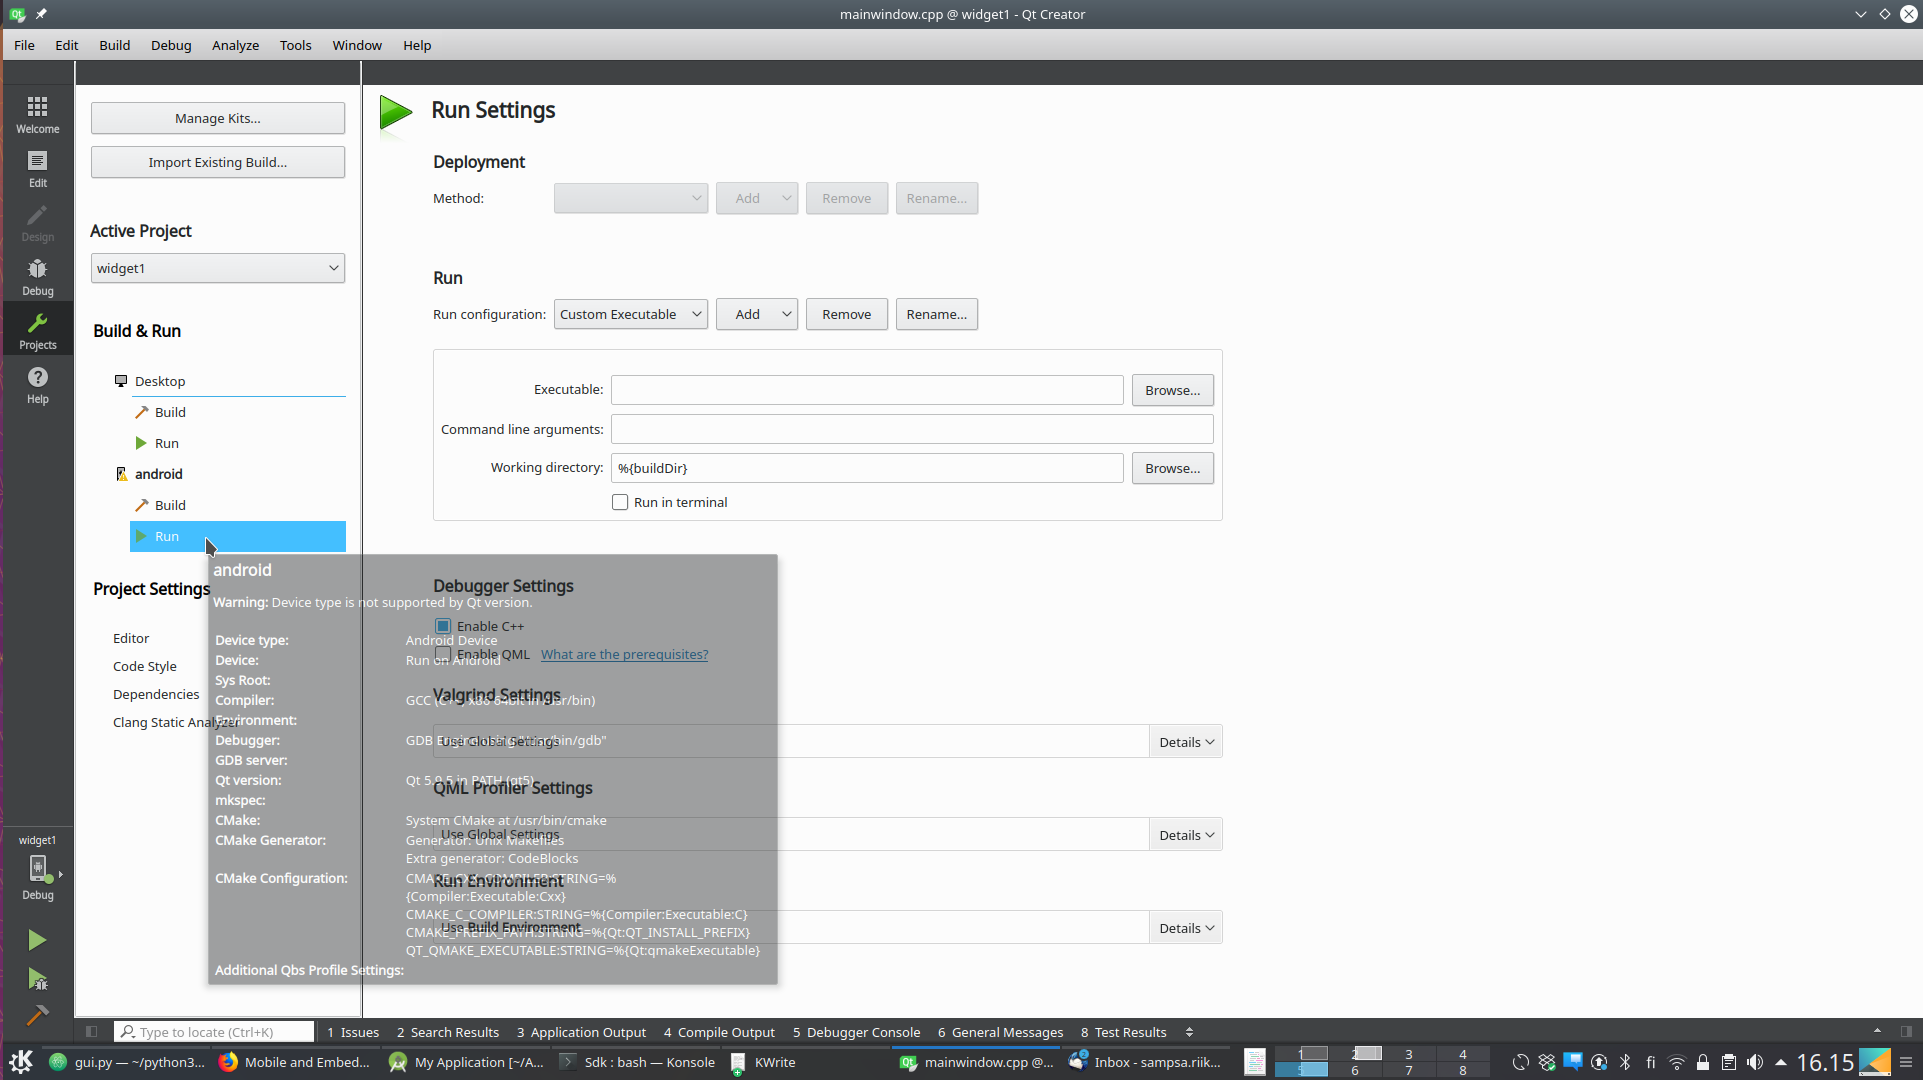Open Code Style project settings
The image size is (1923, 1080).
tap(145, 666)
